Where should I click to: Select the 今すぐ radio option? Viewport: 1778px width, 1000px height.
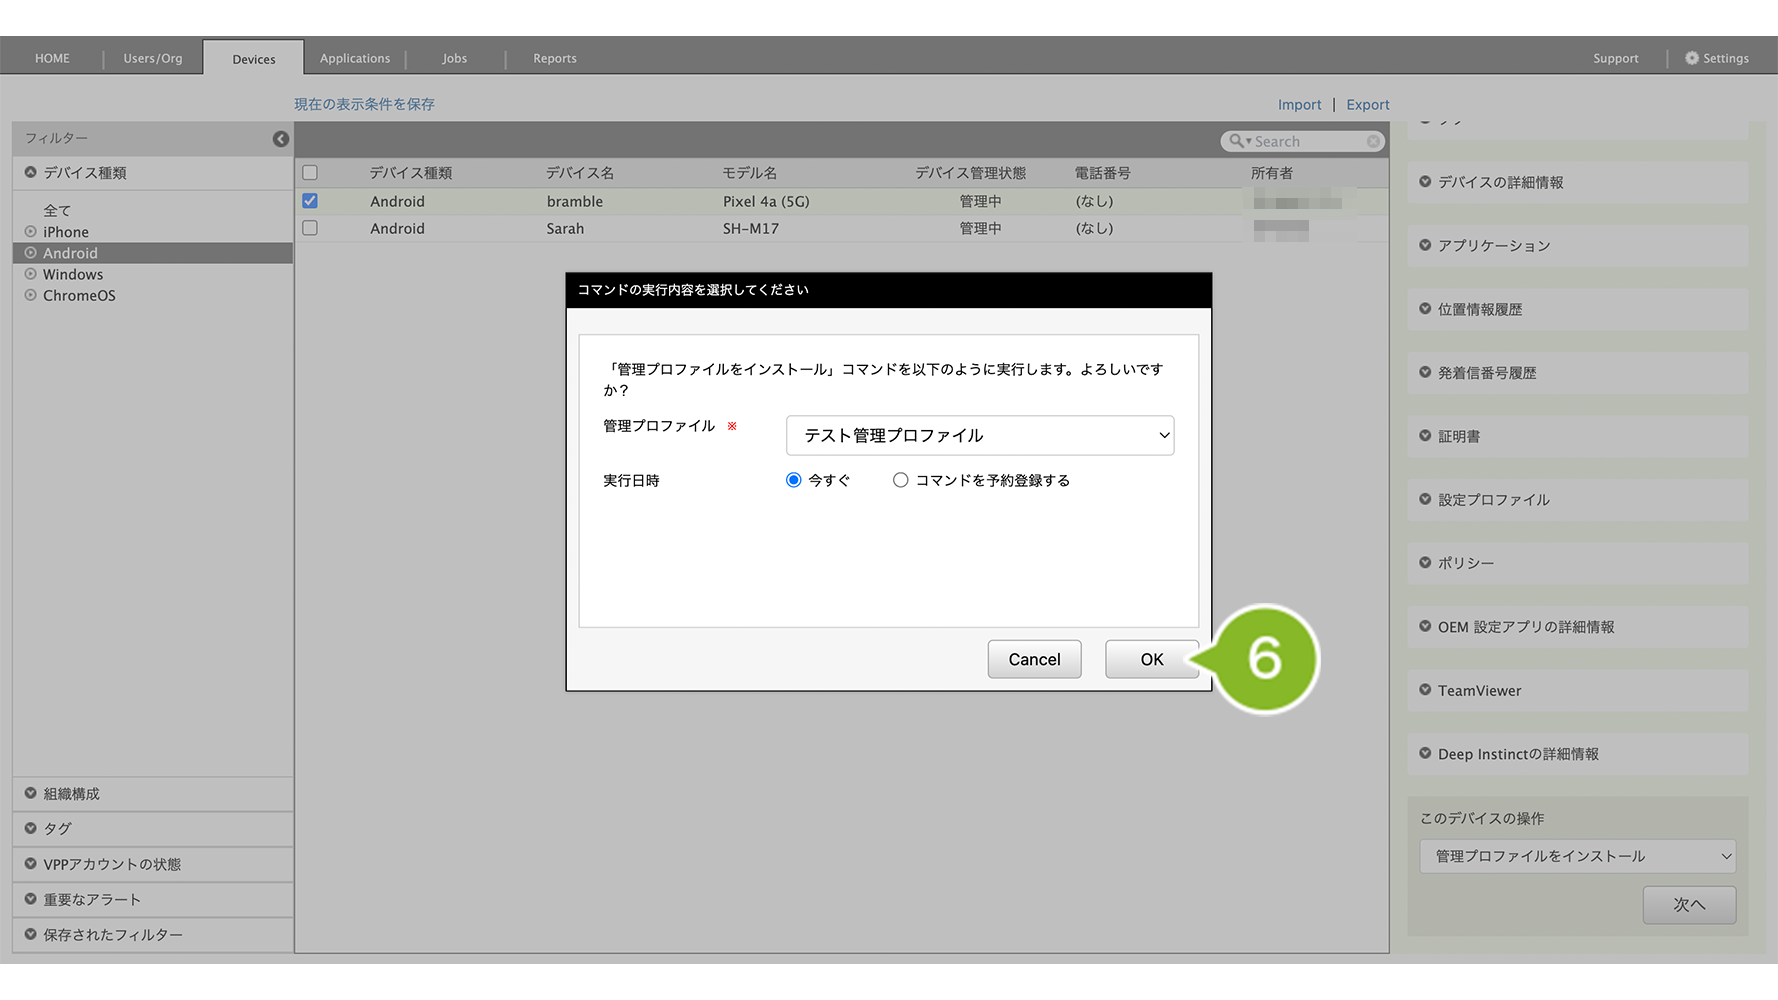pyautogui.click(x=794, y=480)
